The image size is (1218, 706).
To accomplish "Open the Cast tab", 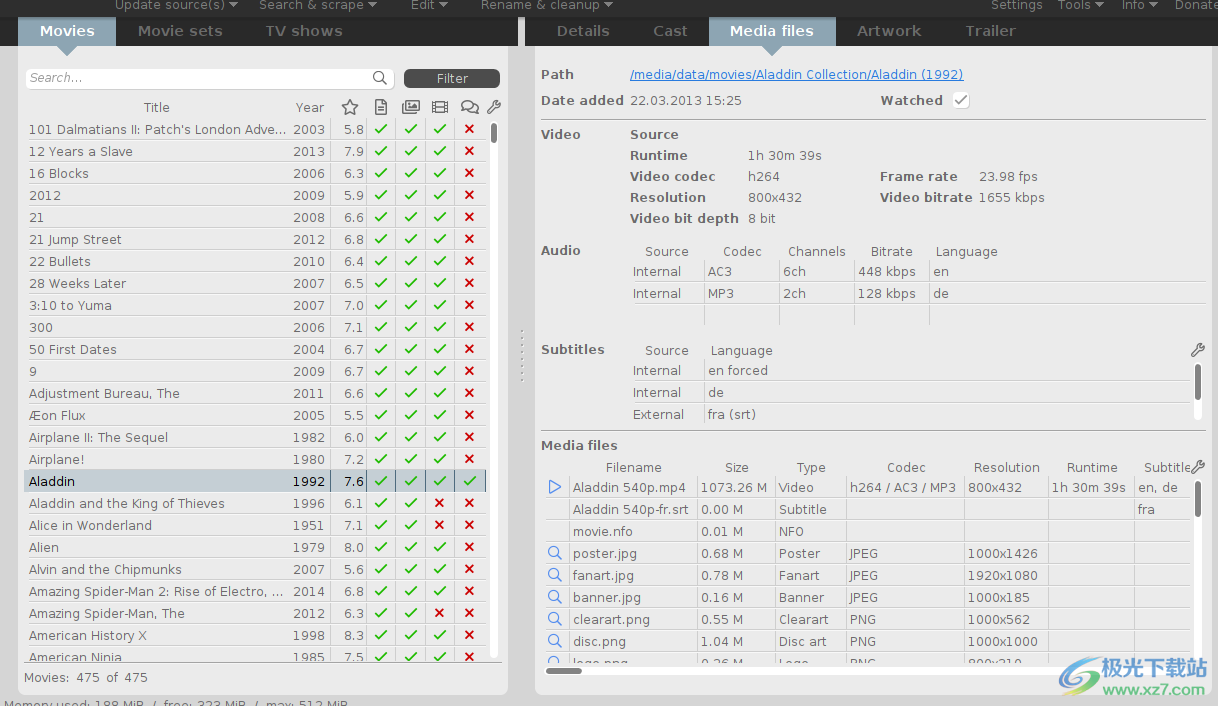I will click(x=670, y=31).
